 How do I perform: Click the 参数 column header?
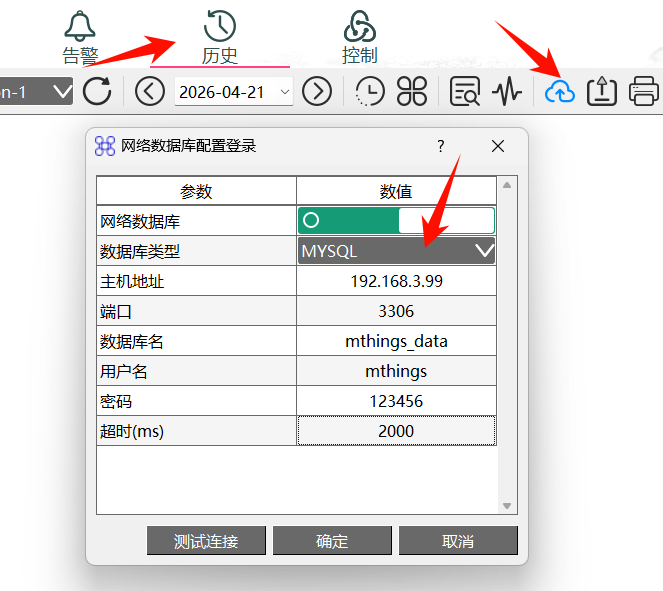pyautogui.click(x=196, y=191)
